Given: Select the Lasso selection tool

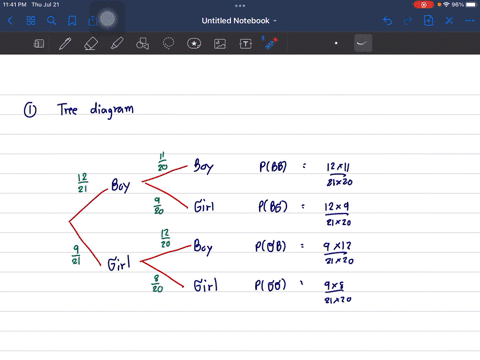Looking at the screenshot, I should [x=168, y=43].
